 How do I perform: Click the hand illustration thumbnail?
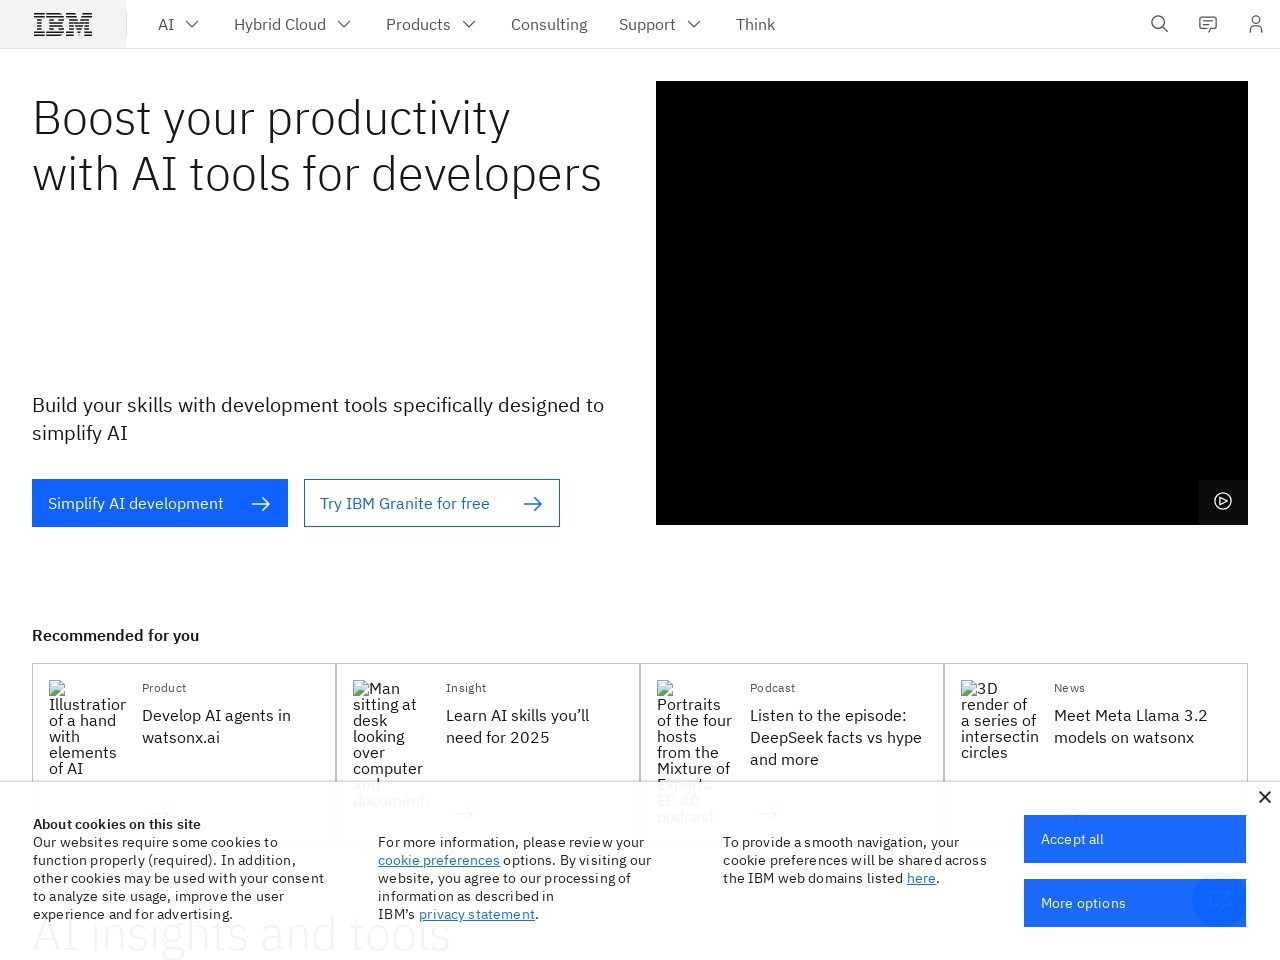coord(87,728)
